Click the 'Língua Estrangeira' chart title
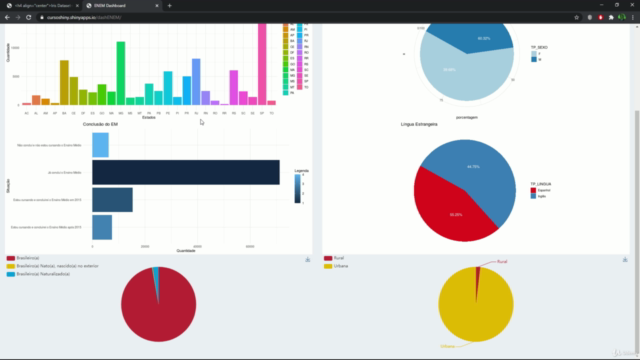640x360 pixels. 419,124
